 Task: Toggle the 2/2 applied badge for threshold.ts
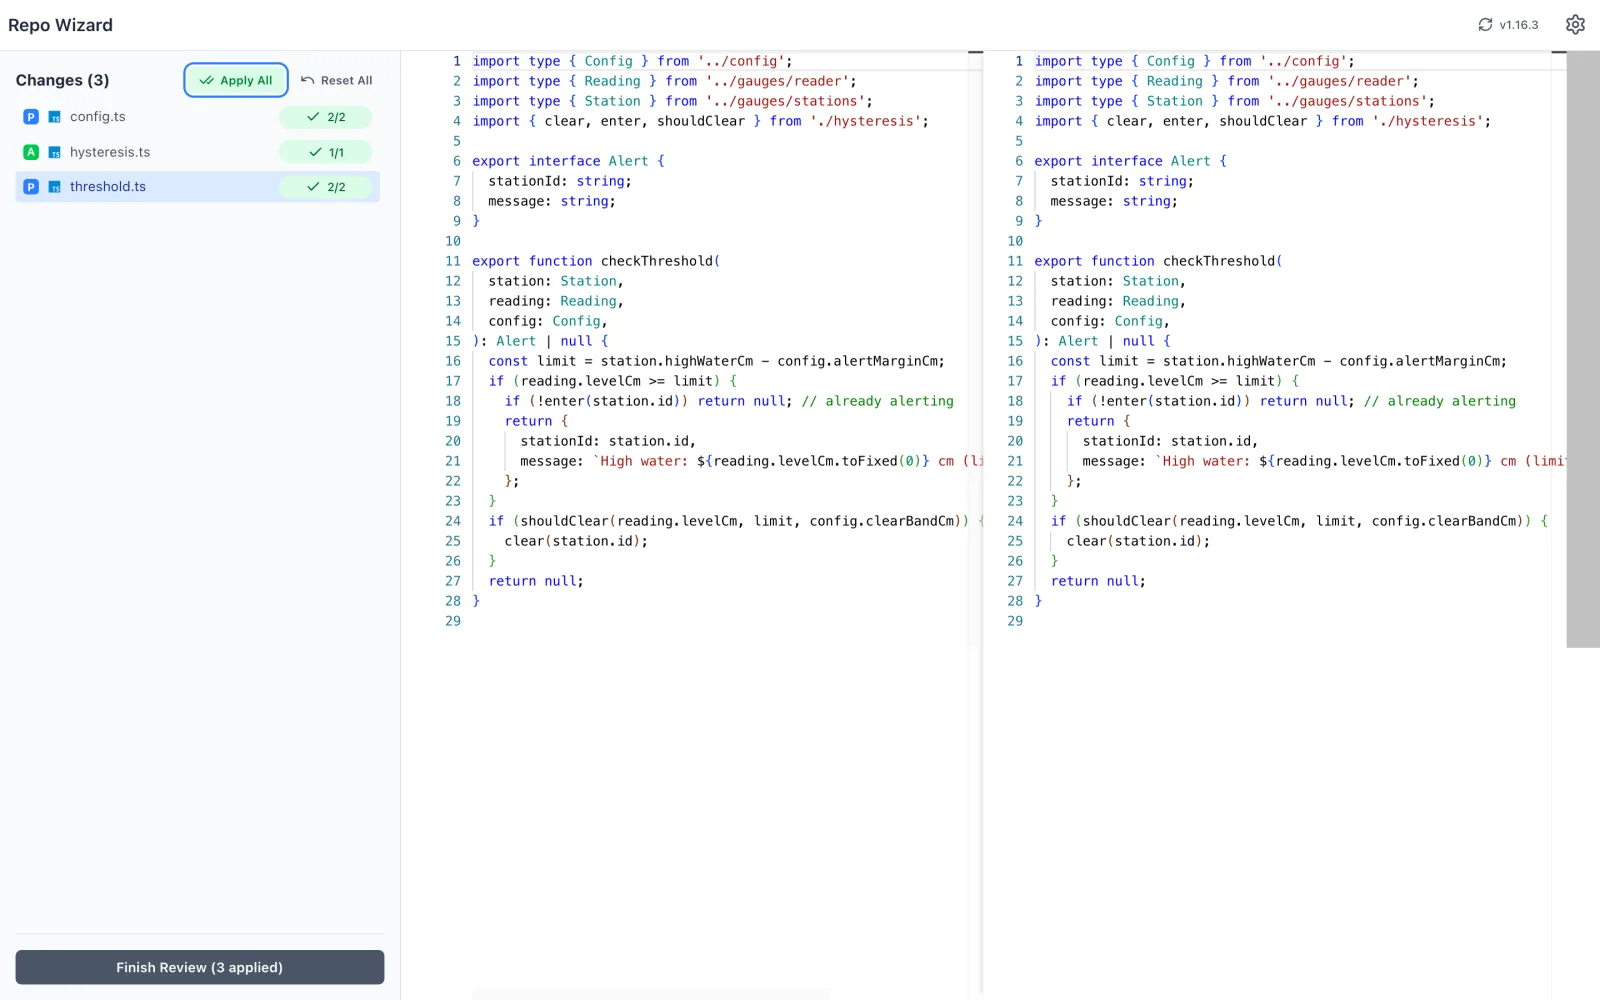pos(325,187)
